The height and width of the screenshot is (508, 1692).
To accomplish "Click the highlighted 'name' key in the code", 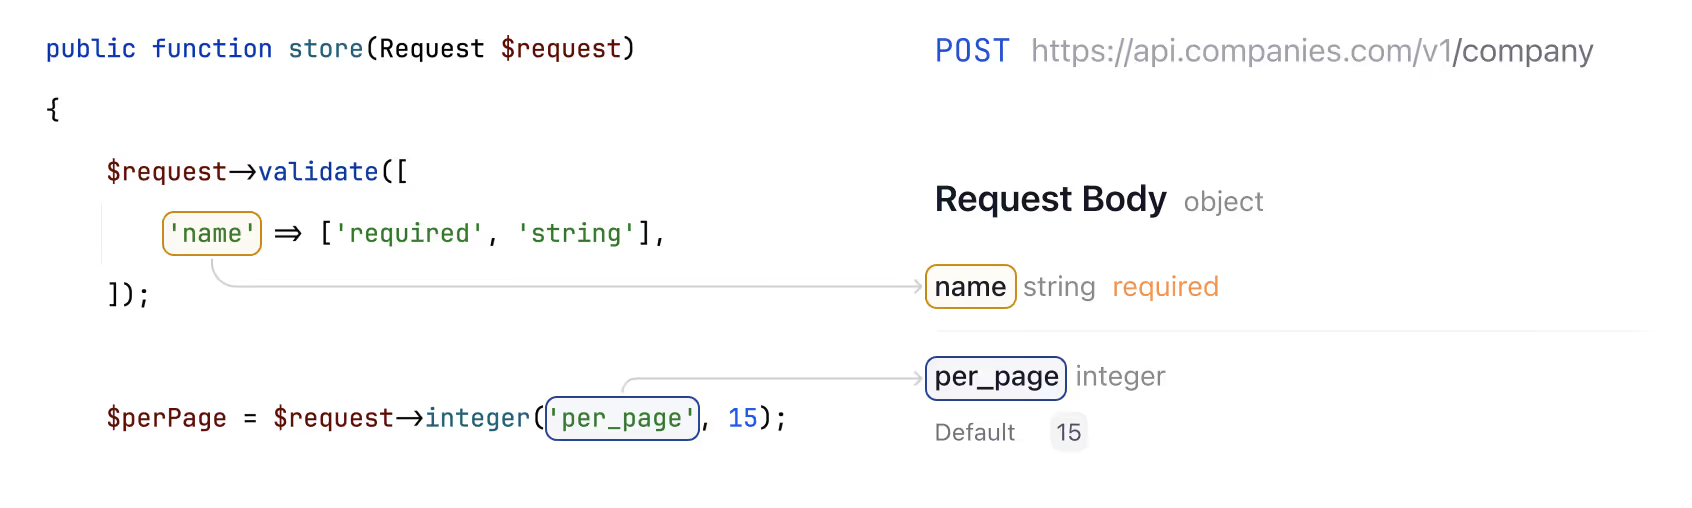I will [x=212, y=233].
